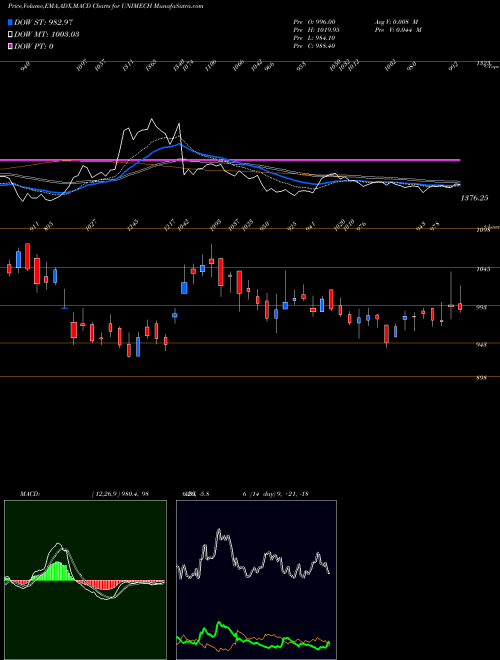
Task: Click the 'Pre L: 984.10' value
Action: point(314,38)
